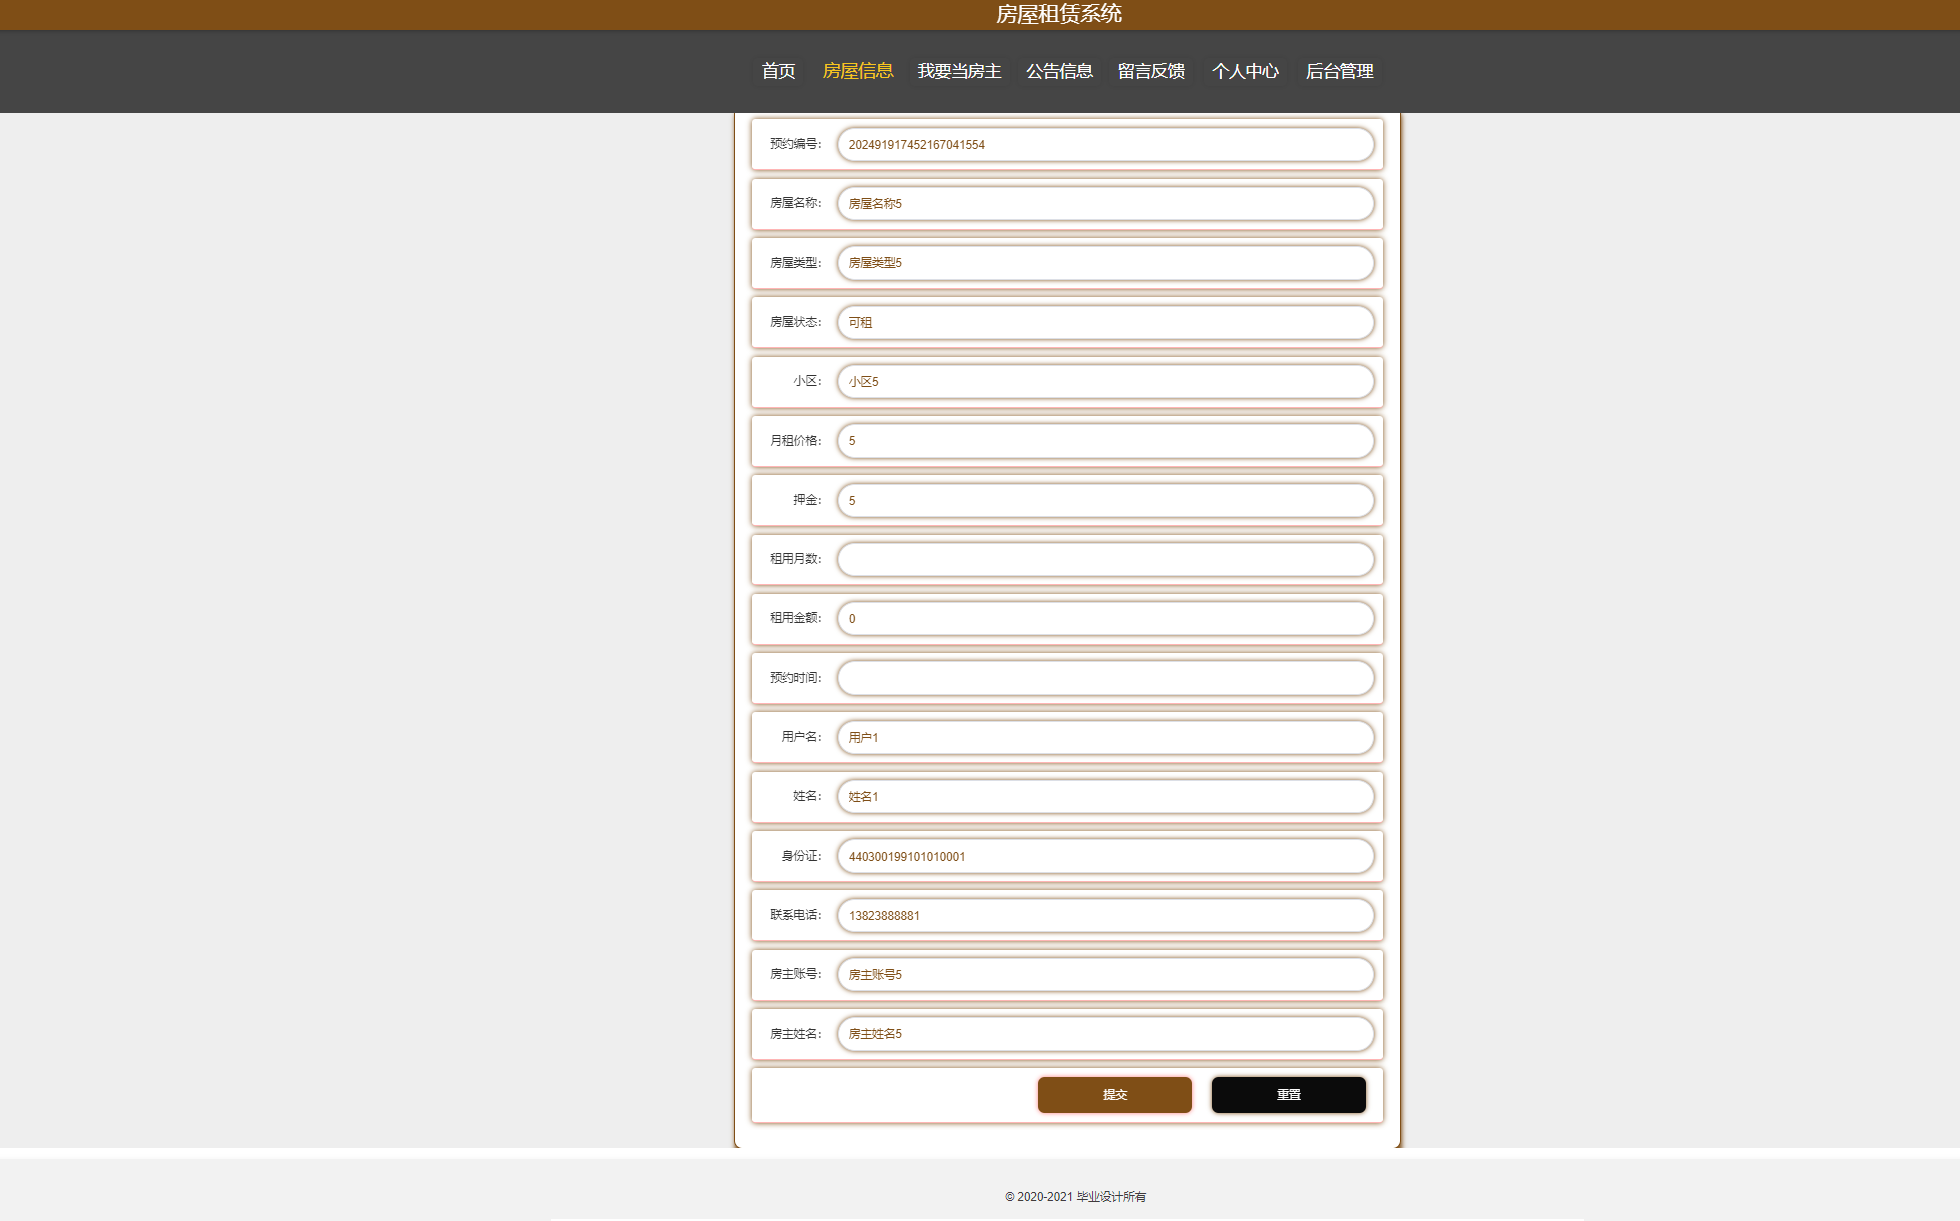Click the 房主姓名 input field
This screenshot has width=1960, height=1221.
1105,1034
